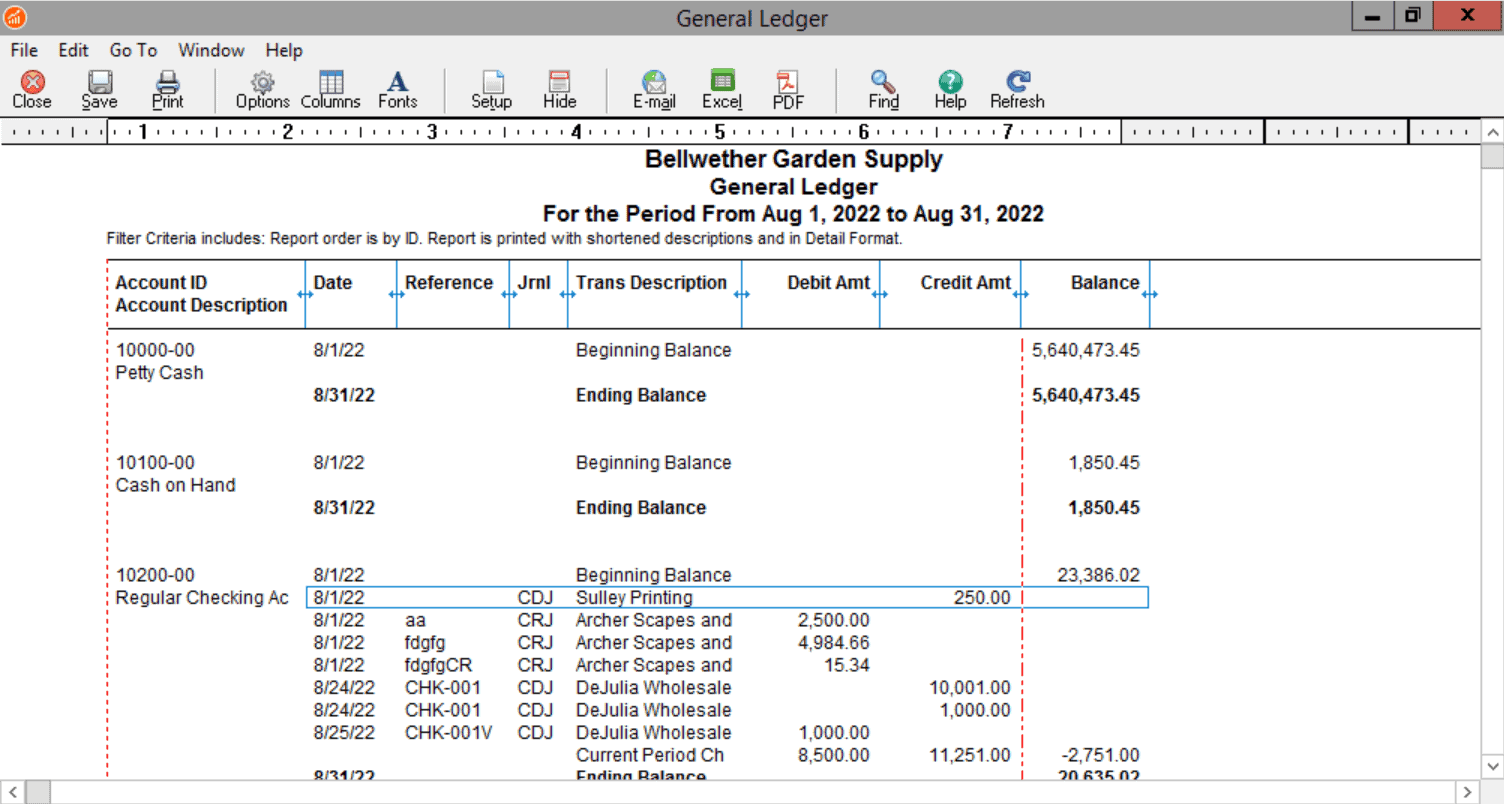Click the Bellwether Garden Supply title
The image size is (1504, 804).
tap(794, 159)
